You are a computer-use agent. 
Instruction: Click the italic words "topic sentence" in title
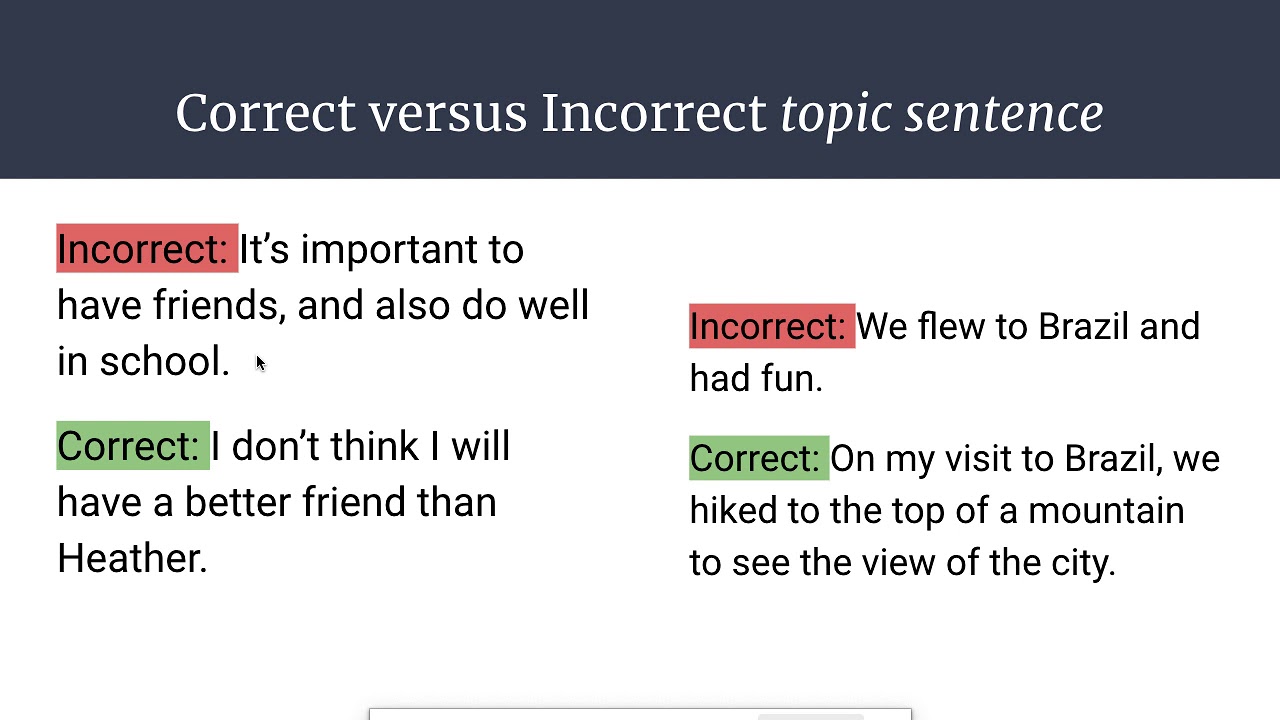941,113
